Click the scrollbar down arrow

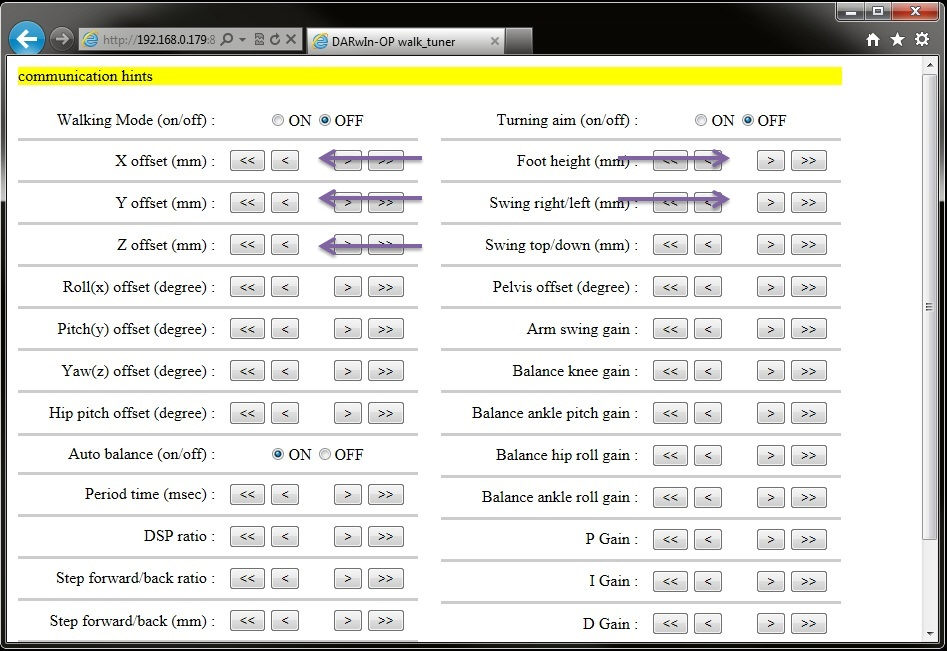[x=929, y=634]
